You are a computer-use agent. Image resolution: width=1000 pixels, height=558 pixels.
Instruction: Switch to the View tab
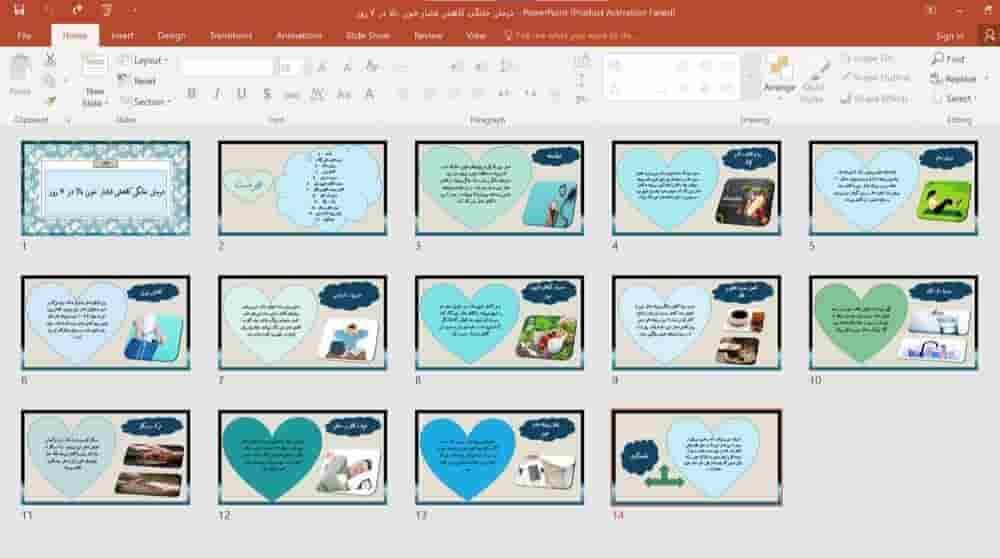click(476, 36)
